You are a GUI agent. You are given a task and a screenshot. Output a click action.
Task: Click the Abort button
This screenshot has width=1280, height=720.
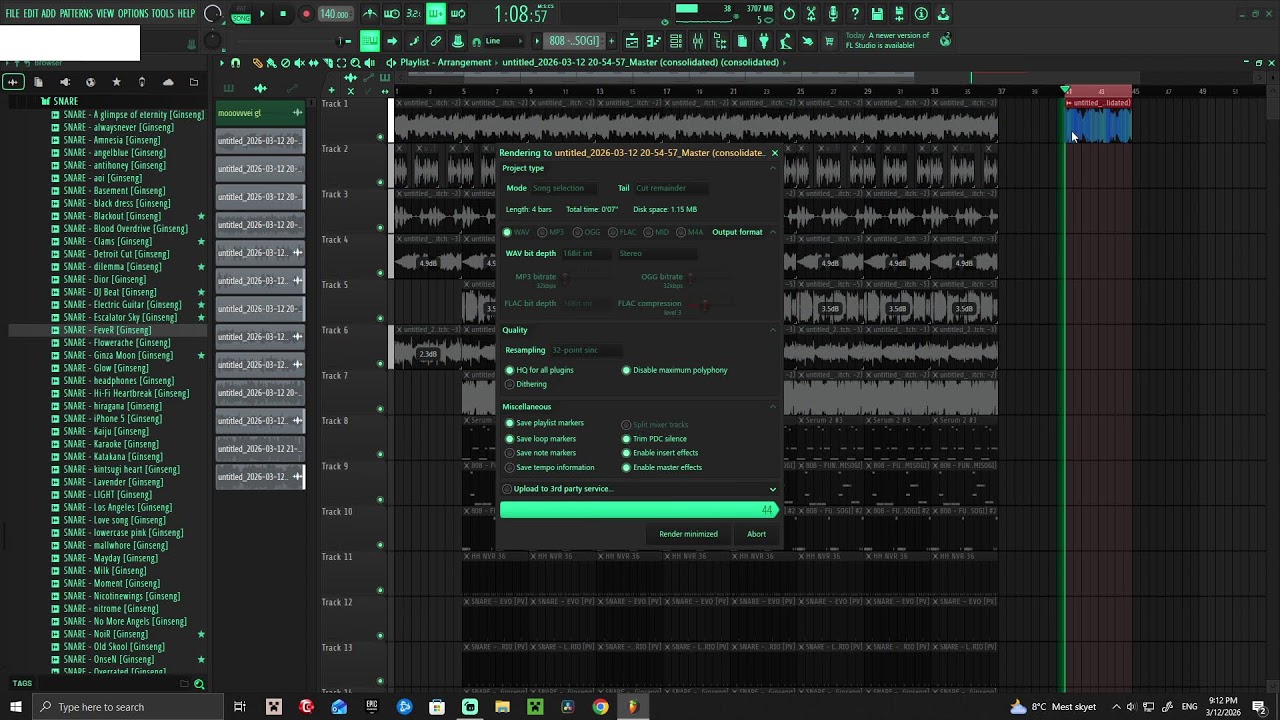756,534
